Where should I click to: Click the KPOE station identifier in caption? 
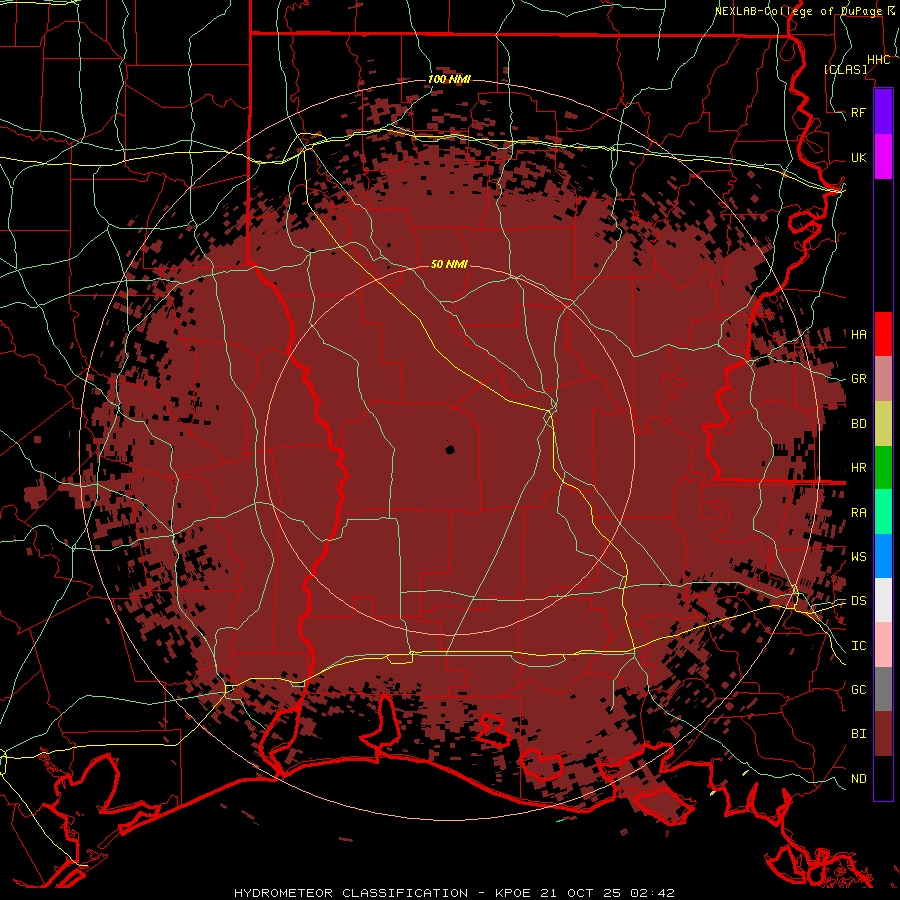tap(514, 893)
